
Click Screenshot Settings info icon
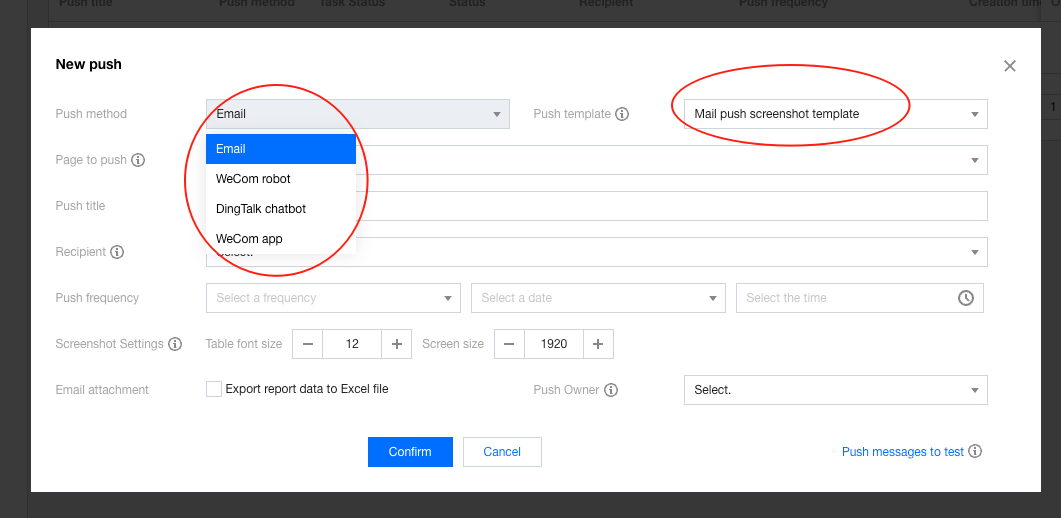175,344
